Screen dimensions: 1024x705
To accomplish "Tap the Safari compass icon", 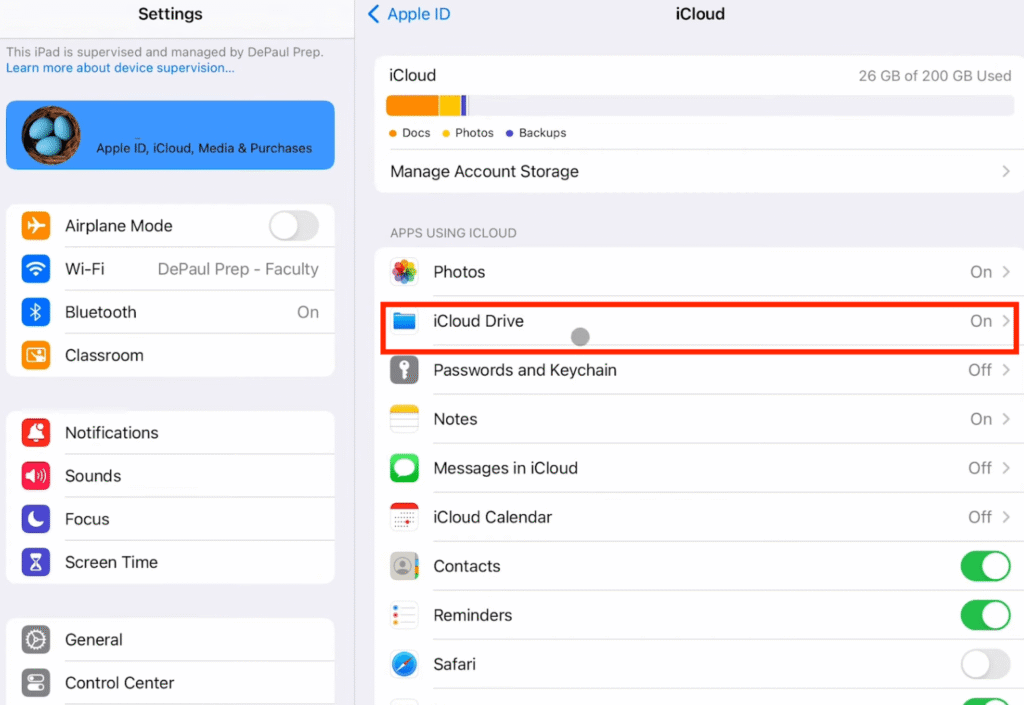I will [404, 664].
